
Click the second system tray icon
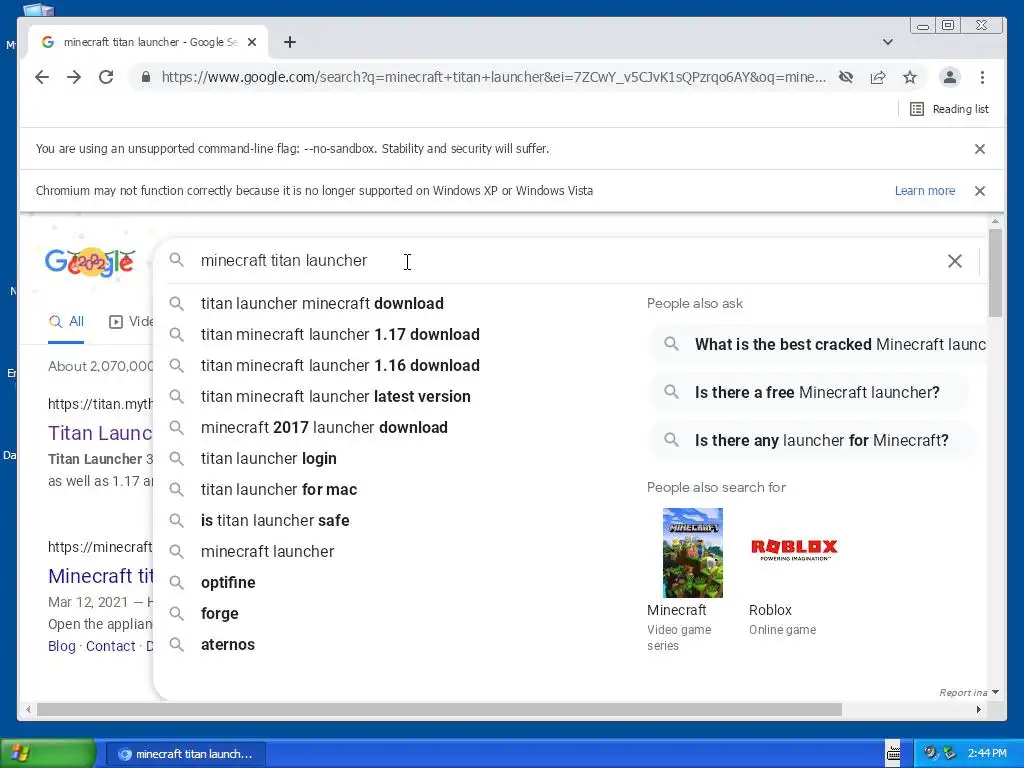949,753
